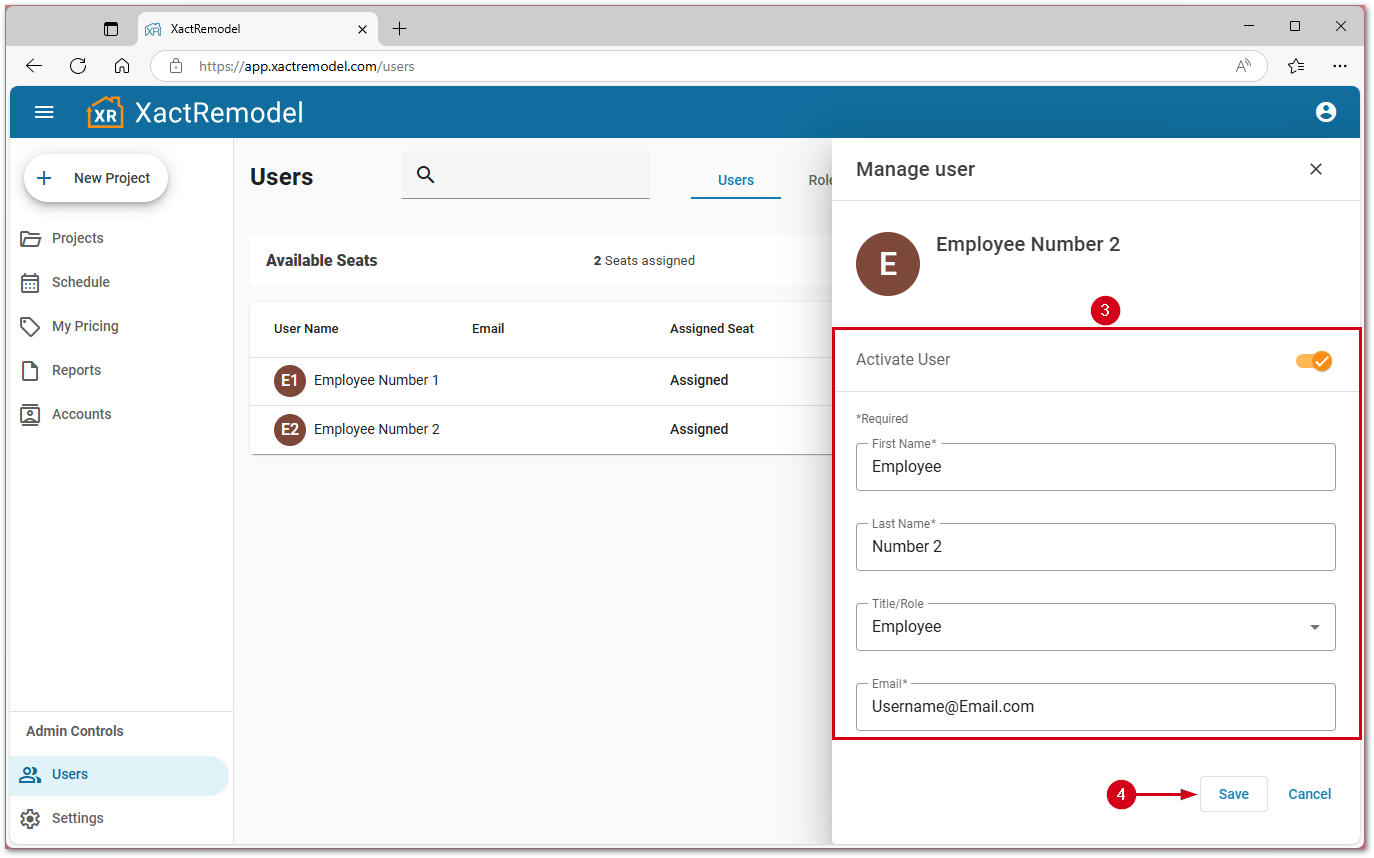Click the User Name column header
Image resolution: width=1374 pixels, height=858 pixels.
coord(306,328)
